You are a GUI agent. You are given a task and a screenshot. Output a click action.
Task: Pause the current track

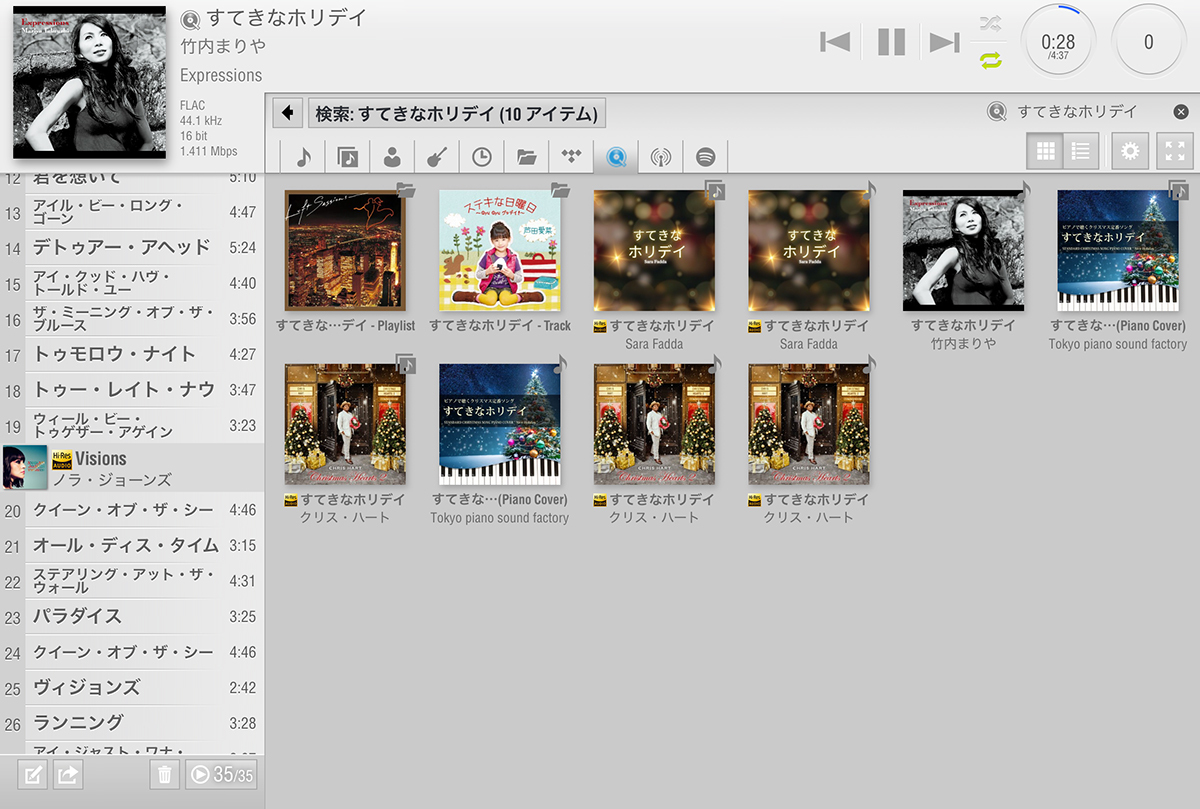(x=891, y=42)
